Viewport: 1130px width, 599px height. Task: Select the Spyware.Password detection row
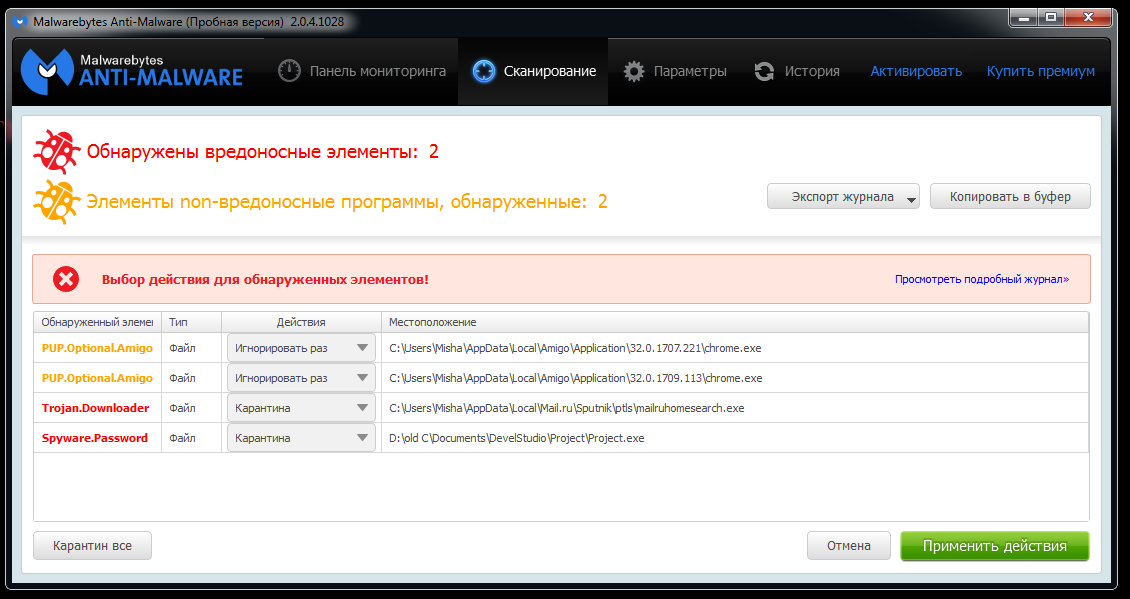(x=95, y=438)
